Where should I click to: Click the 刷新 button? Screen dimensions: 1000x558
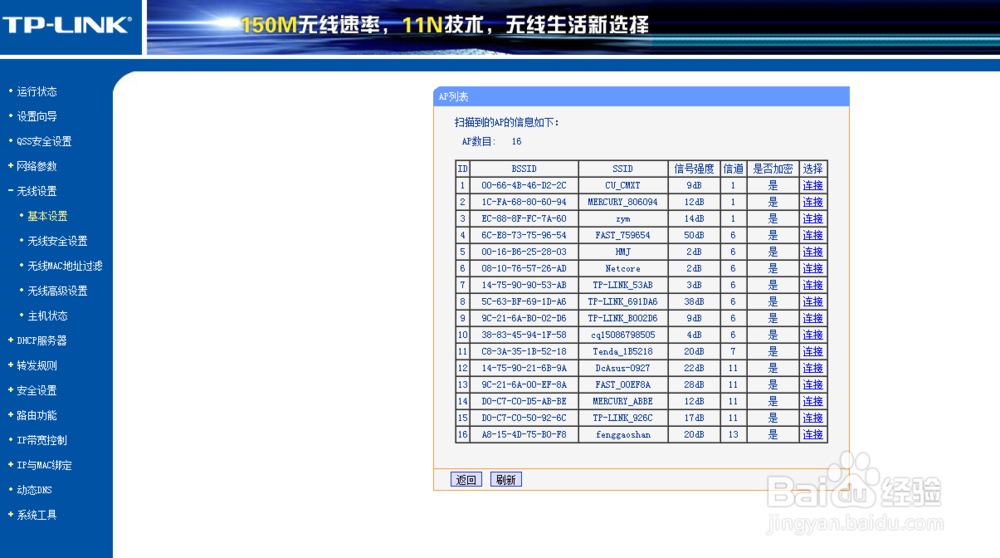(506, 480)
